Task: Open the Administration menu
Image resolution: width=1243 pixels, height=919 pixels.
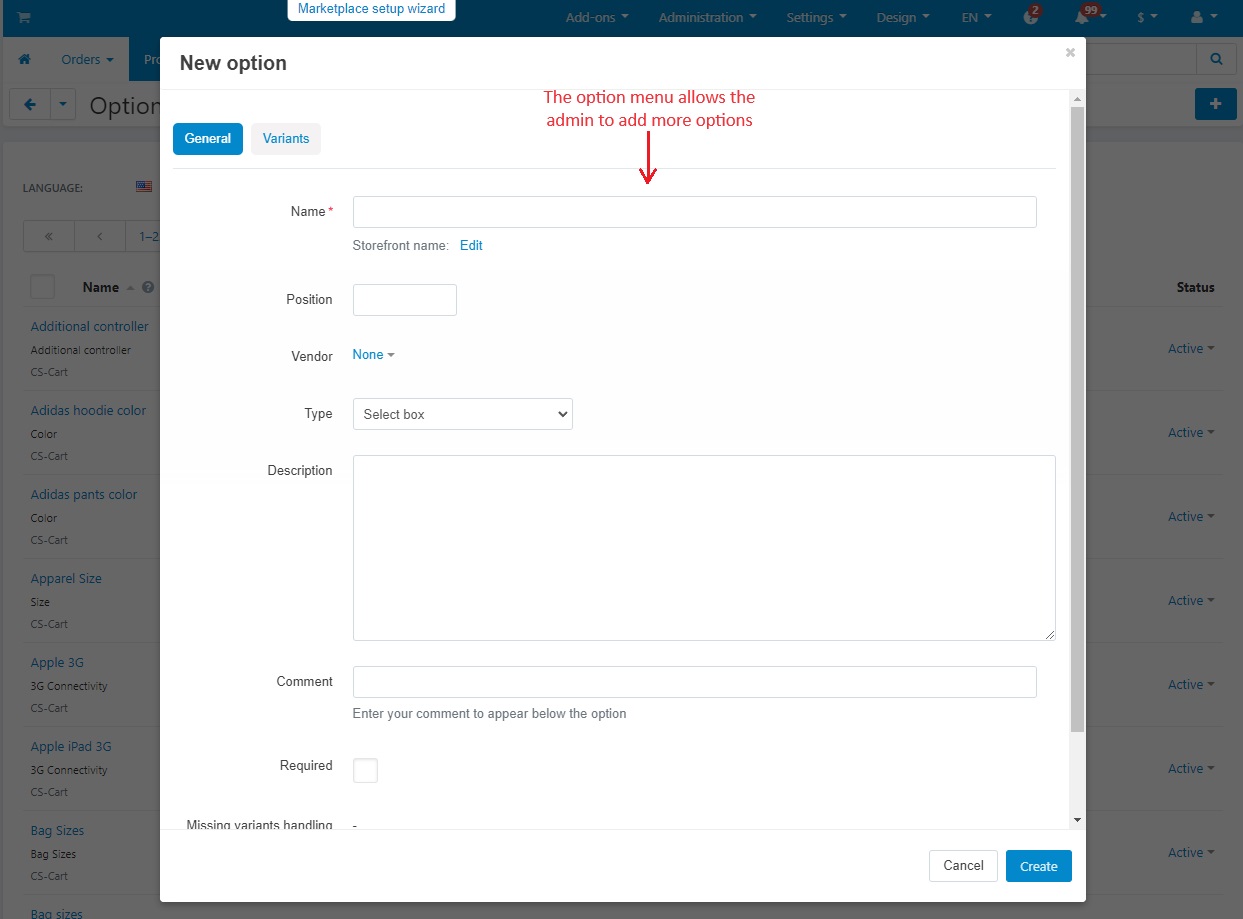Action: (x=707, y=17)
